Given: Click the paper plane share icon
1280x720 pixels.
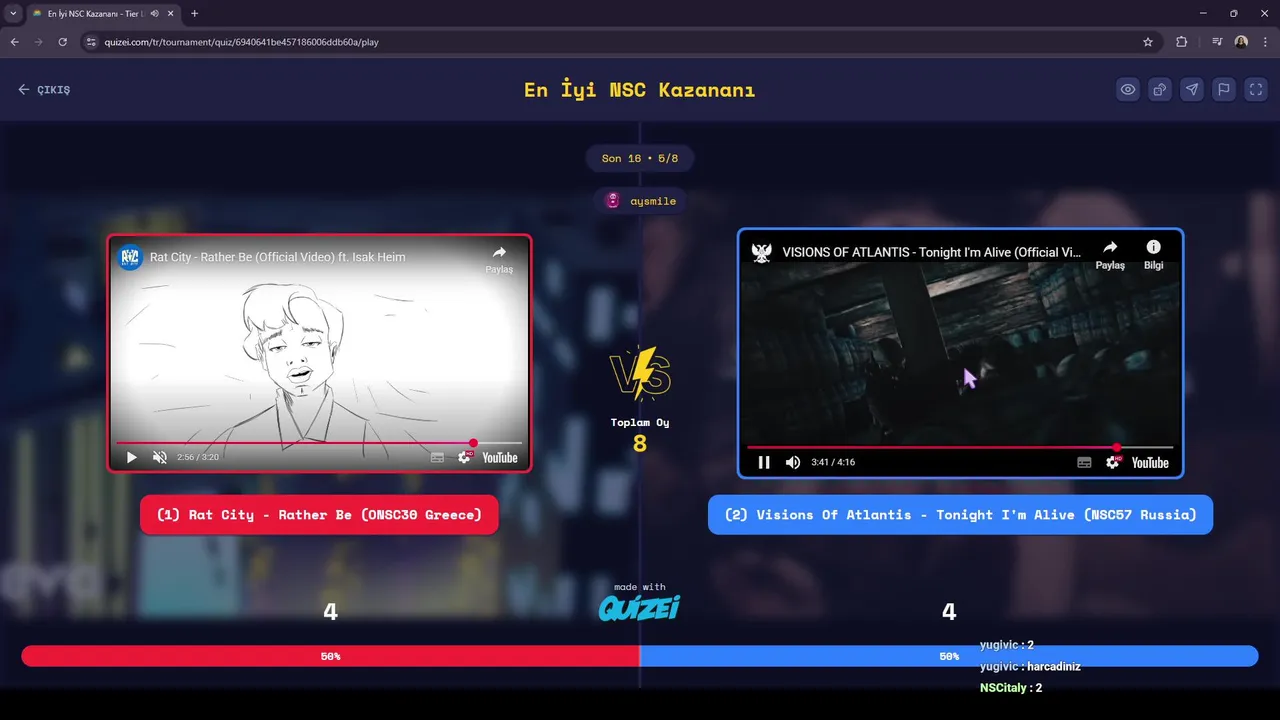Looking at the screenshot, I should (1192, 89).
